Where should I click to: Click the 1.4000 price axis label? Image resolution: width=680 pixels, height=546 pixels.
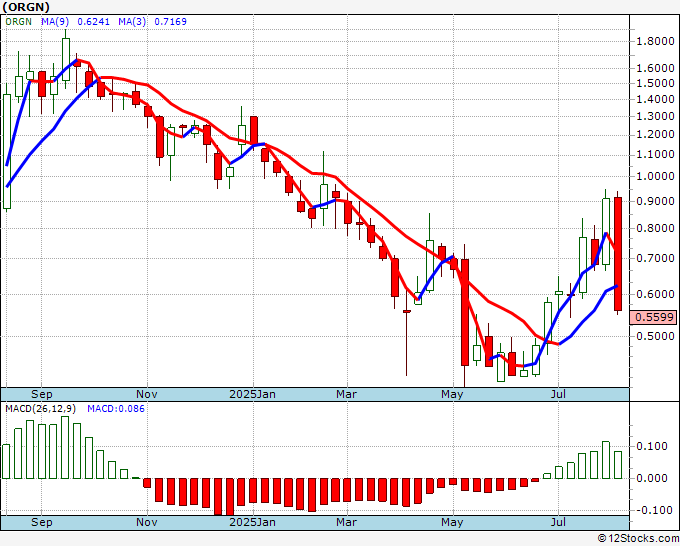655,99
